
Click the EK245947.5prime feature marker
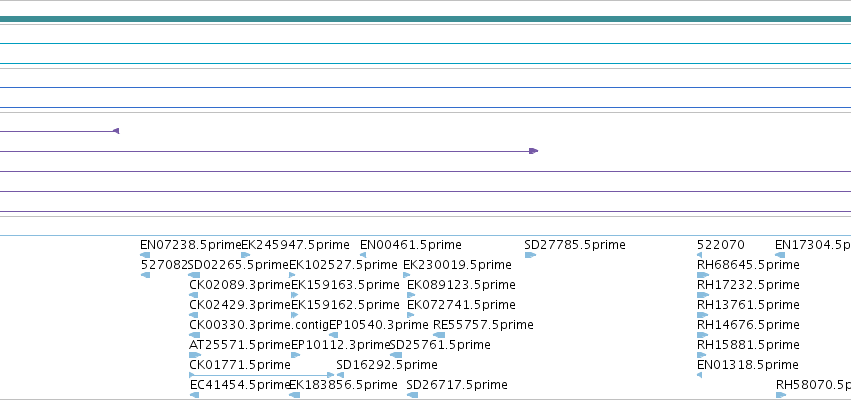(x=246, y=255)
